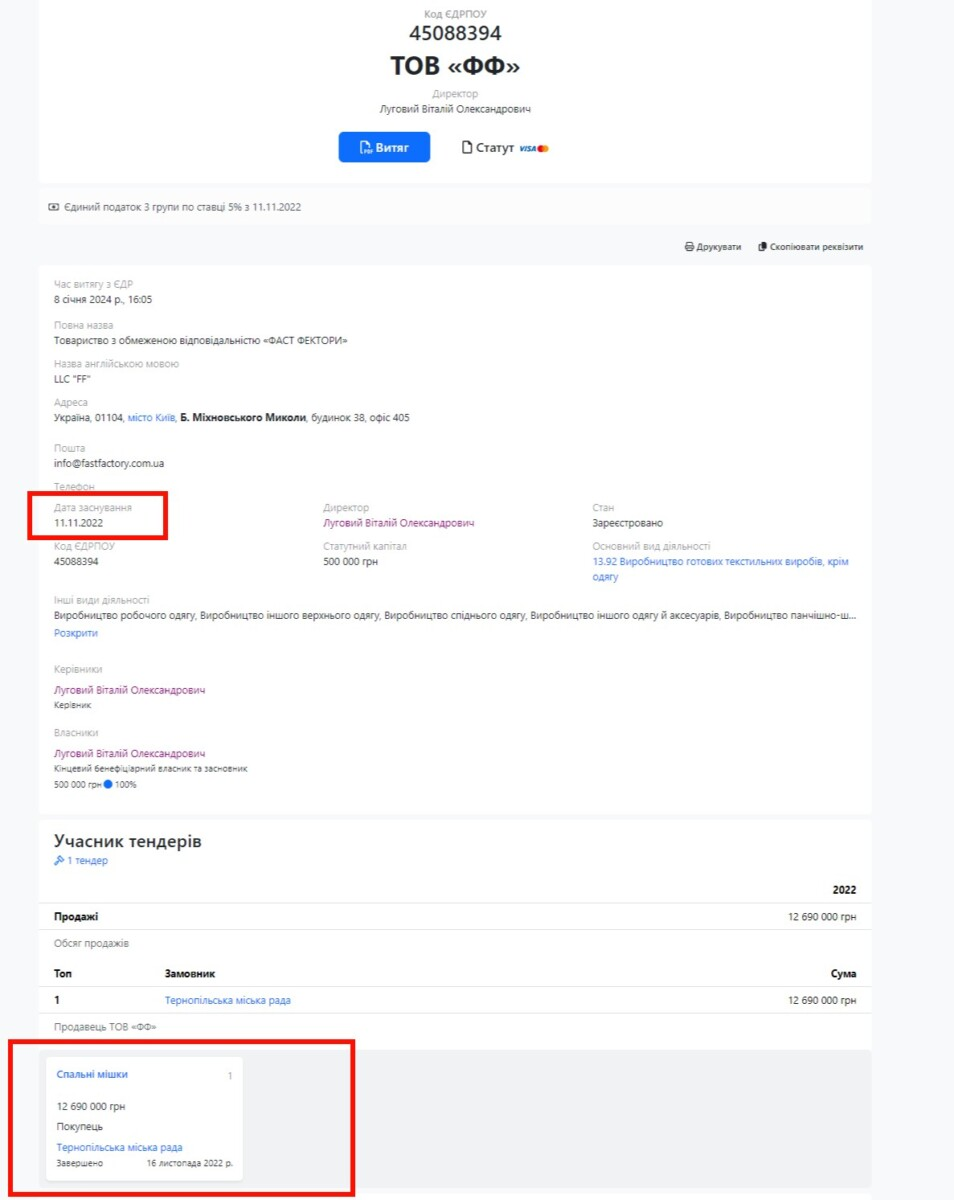
Task: Click the Visa Mastercard payment icon
Action: 534,148
